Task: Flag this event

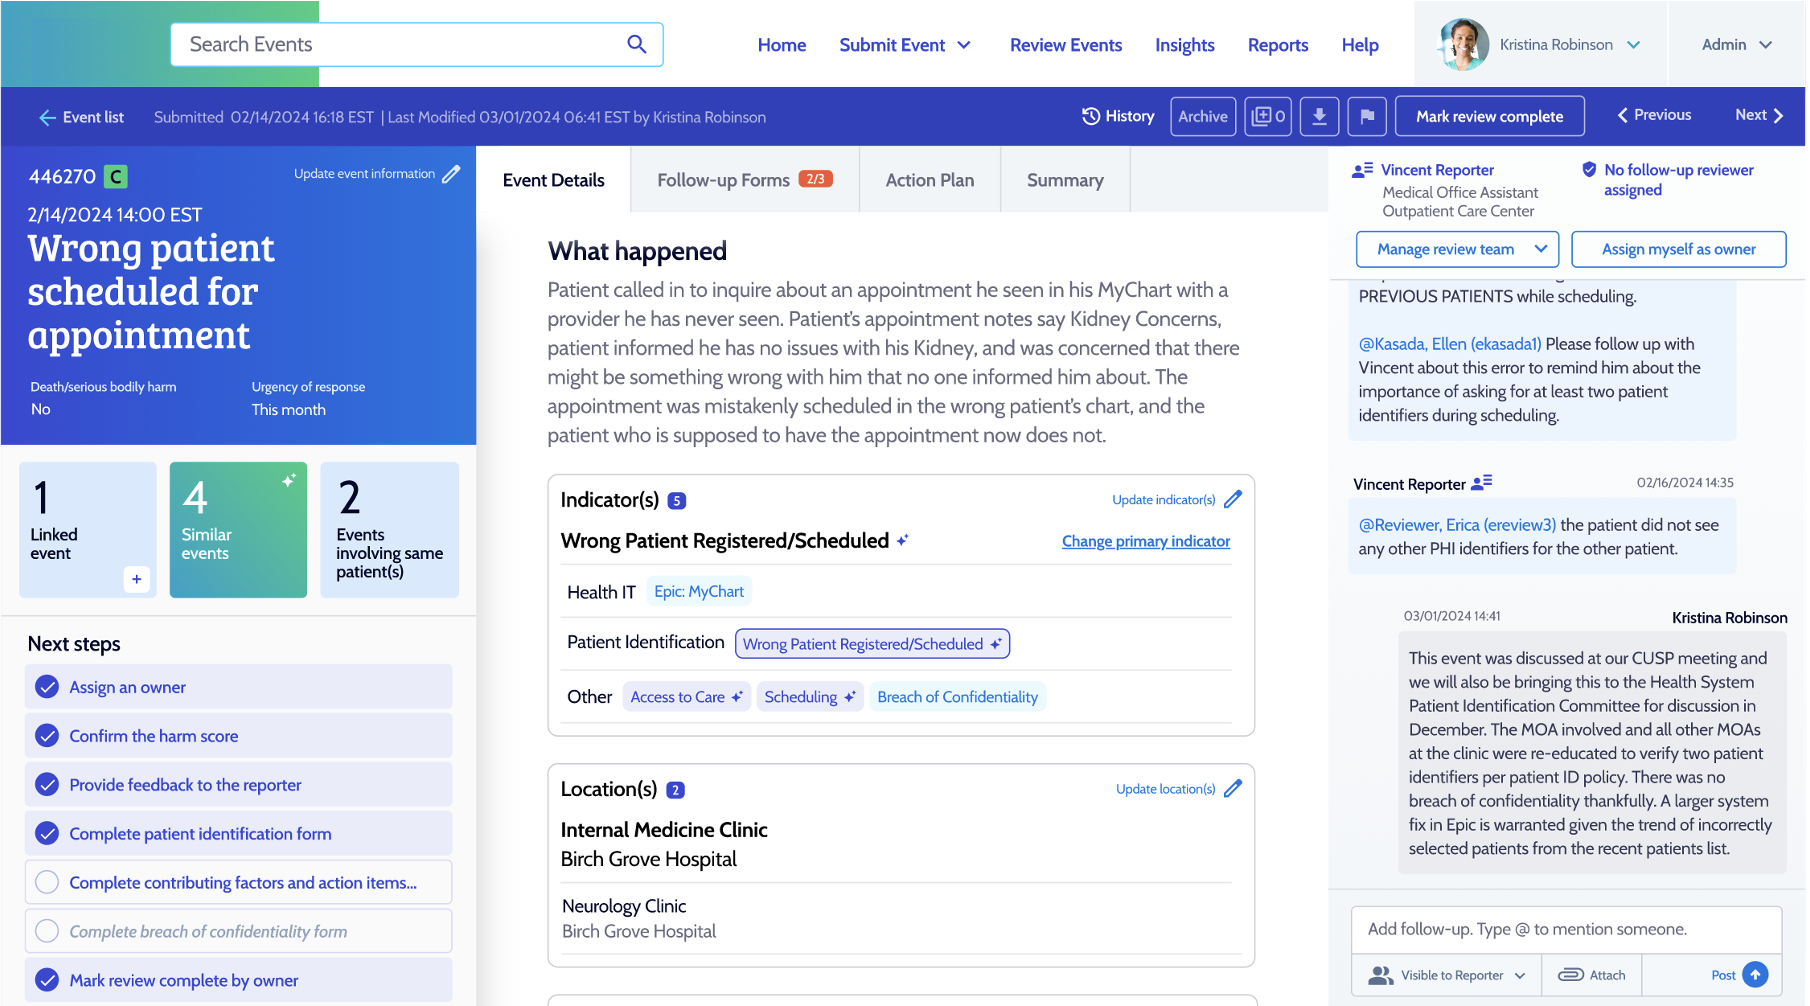Action: (1366, 116)
